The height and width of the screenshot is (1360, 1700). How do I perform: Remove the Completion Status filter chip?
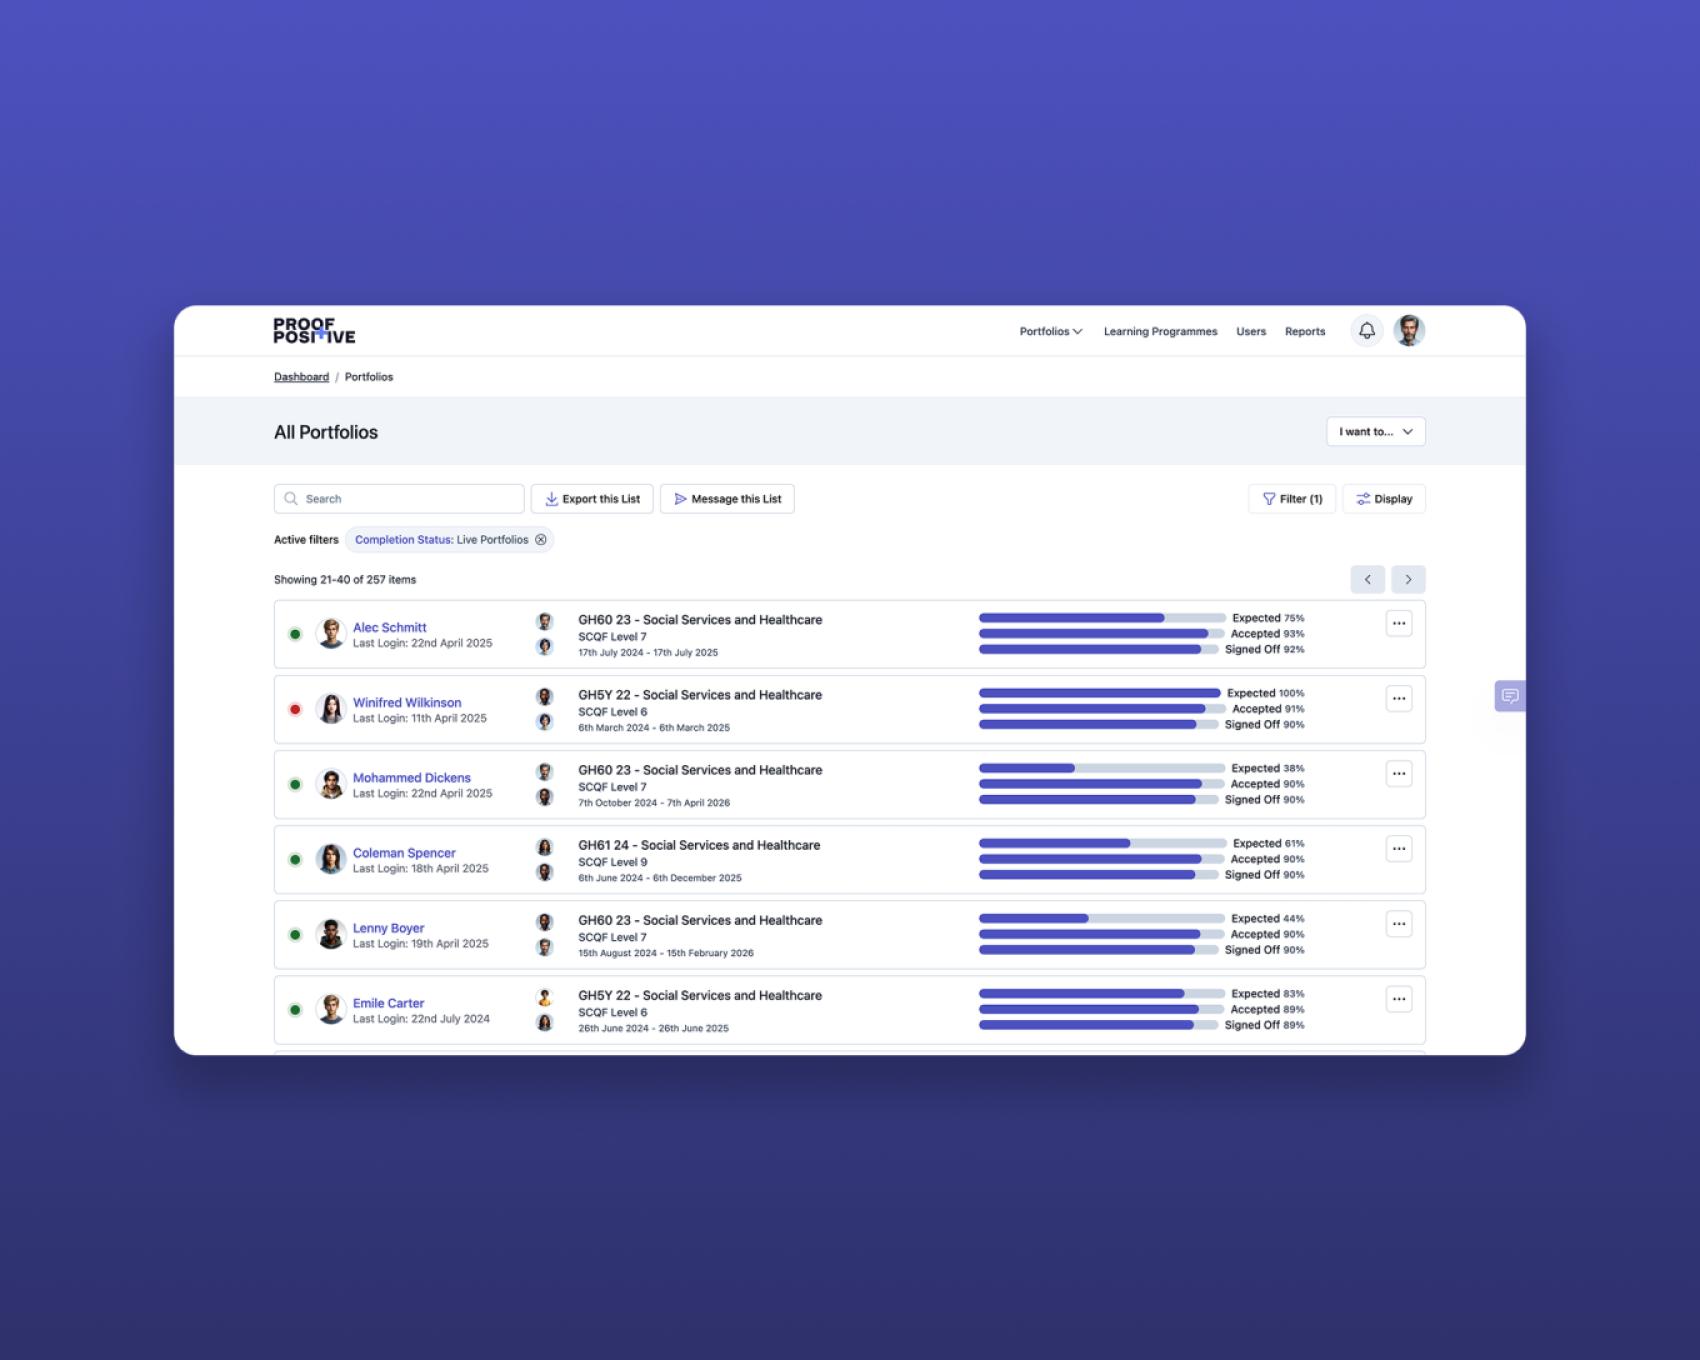pos(541,540)
